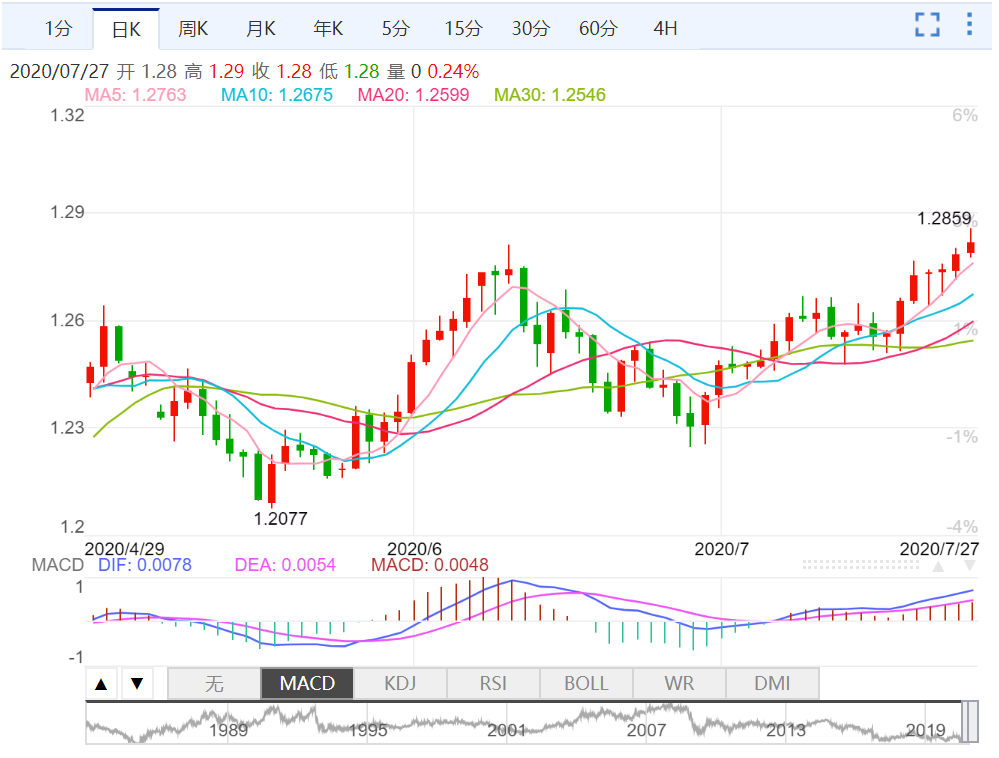Image resolution: width=999 pixels, height=758 pixels.
Task: Enter fullscreen chart view
Action: pyautogui.click(x=927, y=25)
